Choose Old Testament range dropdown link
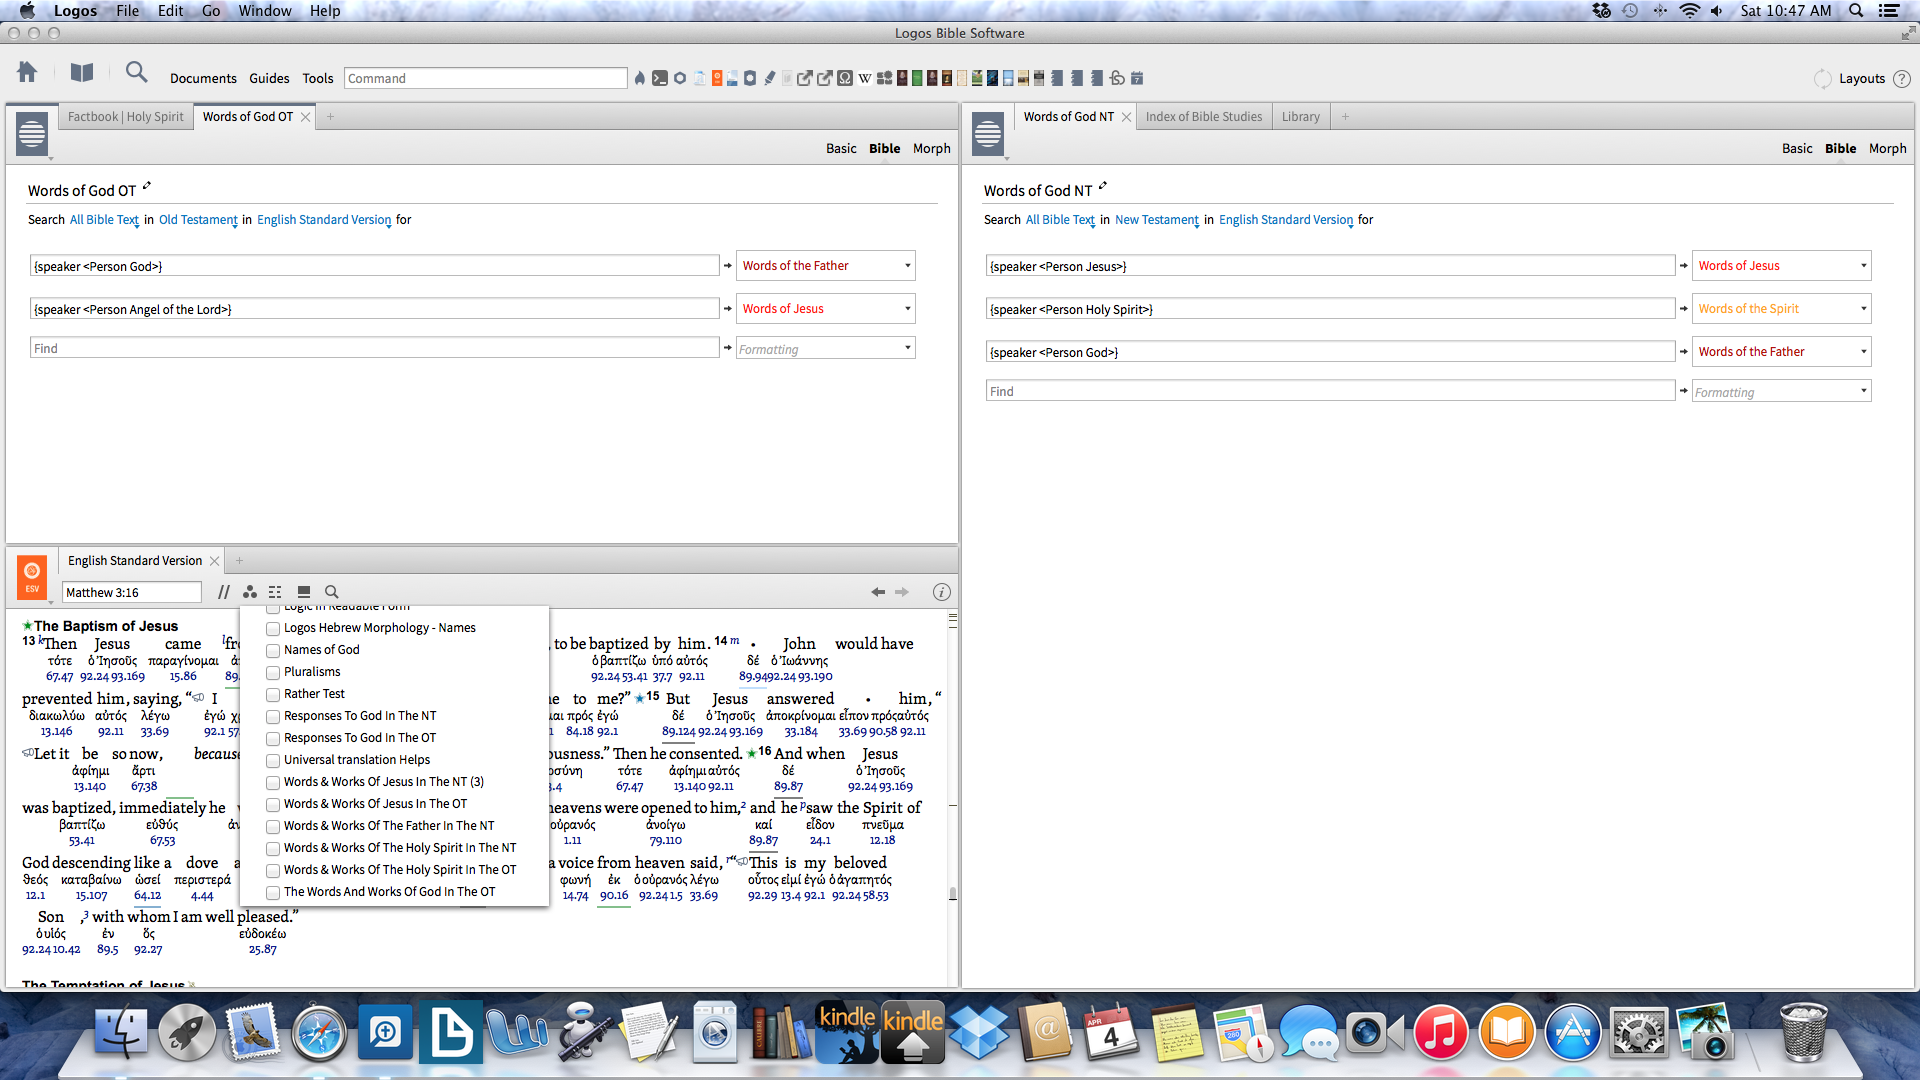The width and height of the screenshot is (1920, 1080). coord(198,220)
